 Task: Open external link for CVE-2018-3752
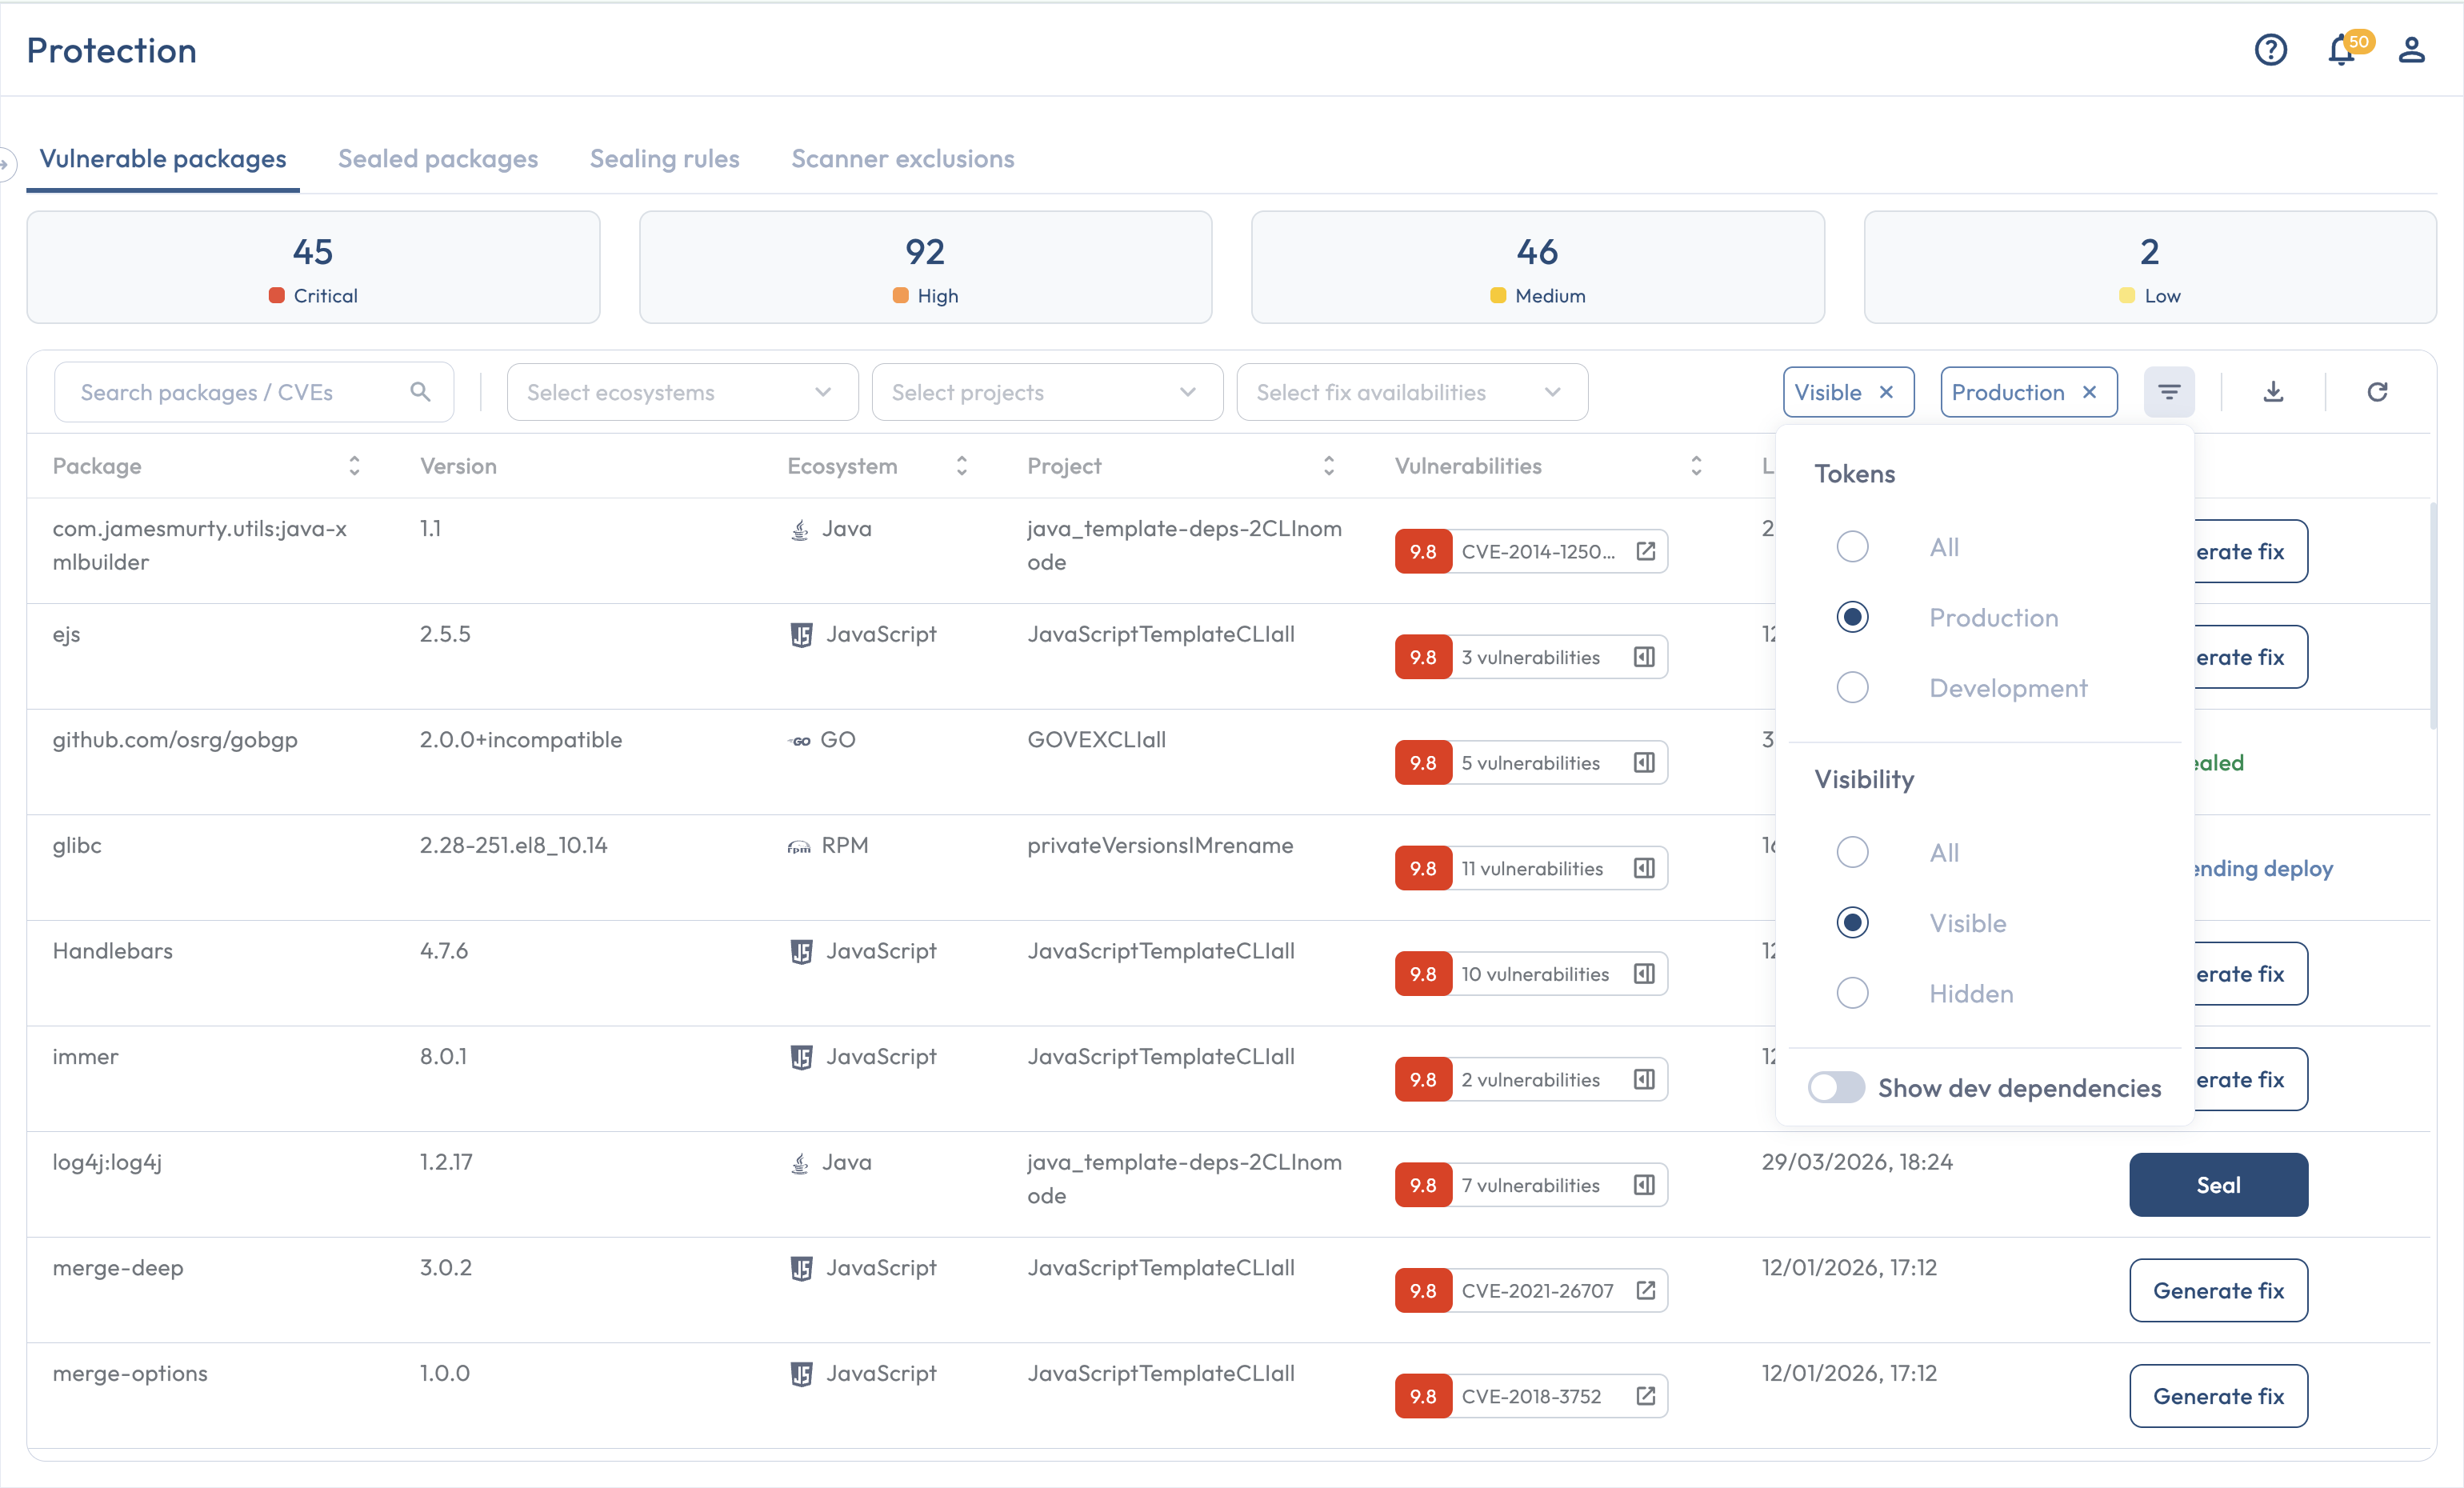pos(1646,1396)
